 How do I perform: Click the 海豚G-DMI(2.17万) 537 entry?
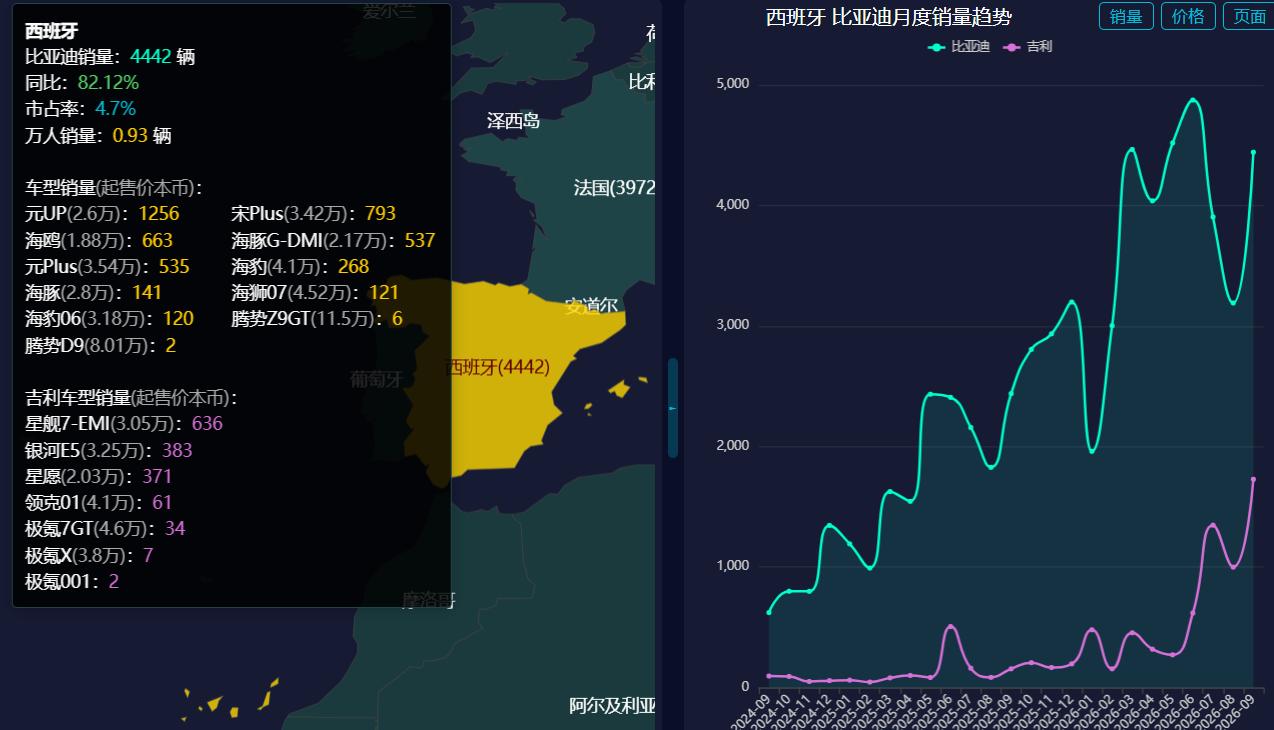click(x=333, y=240)
